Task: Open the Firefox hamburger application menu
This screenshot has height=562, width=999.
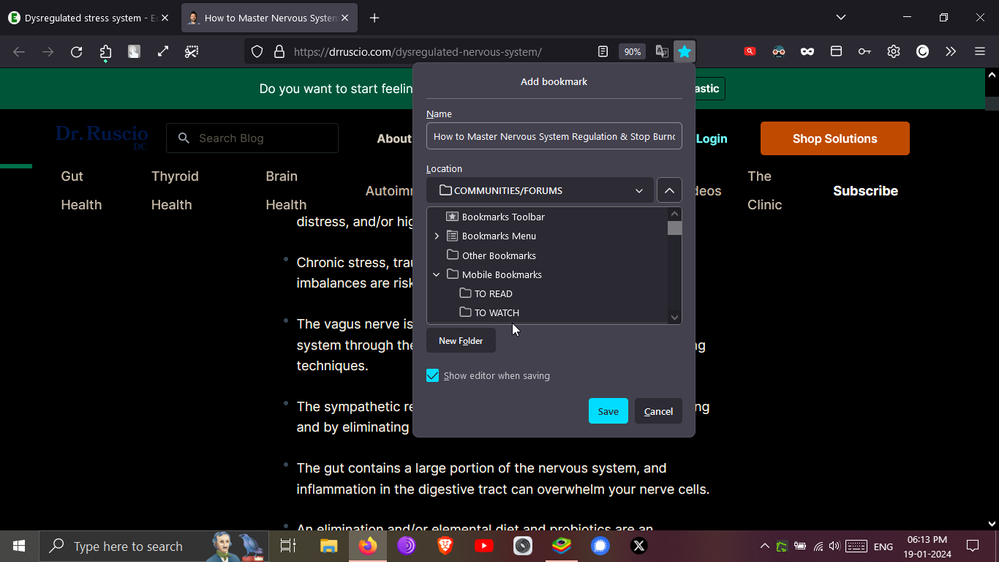Action: (x=979, y=52)
